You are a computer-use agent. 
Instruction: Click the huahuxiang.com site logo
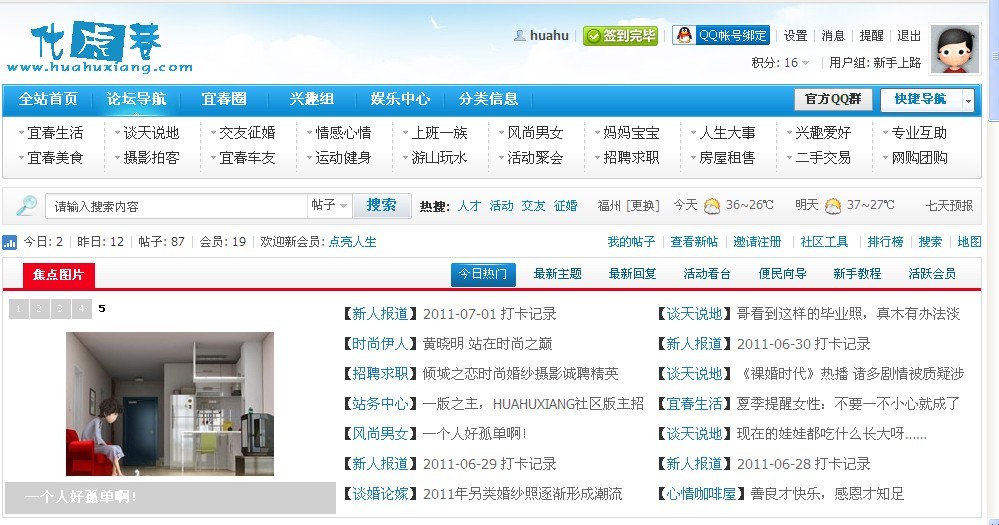99,47
